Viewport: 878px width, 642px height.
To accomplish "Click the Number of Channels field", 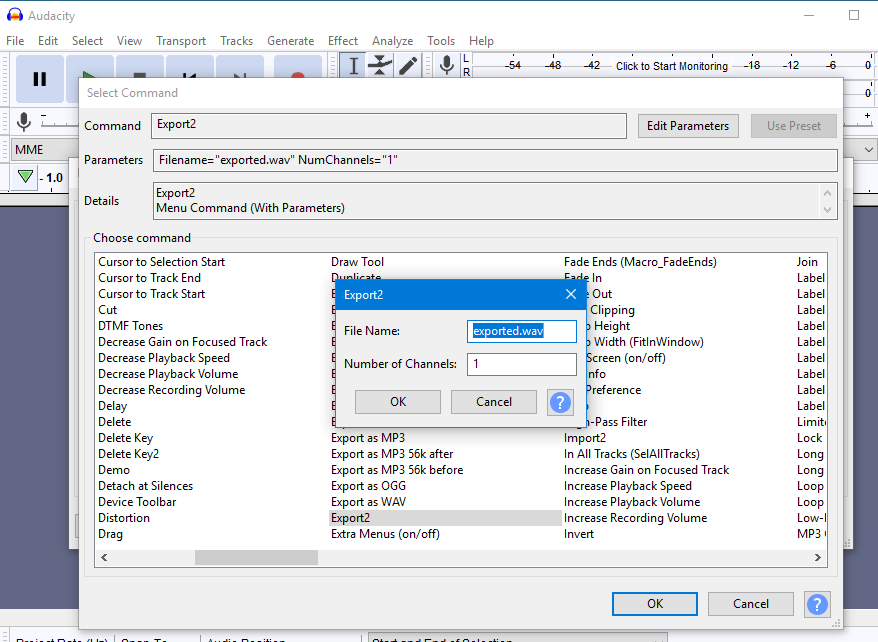I will pyautogui.click(x=521, y=364).
